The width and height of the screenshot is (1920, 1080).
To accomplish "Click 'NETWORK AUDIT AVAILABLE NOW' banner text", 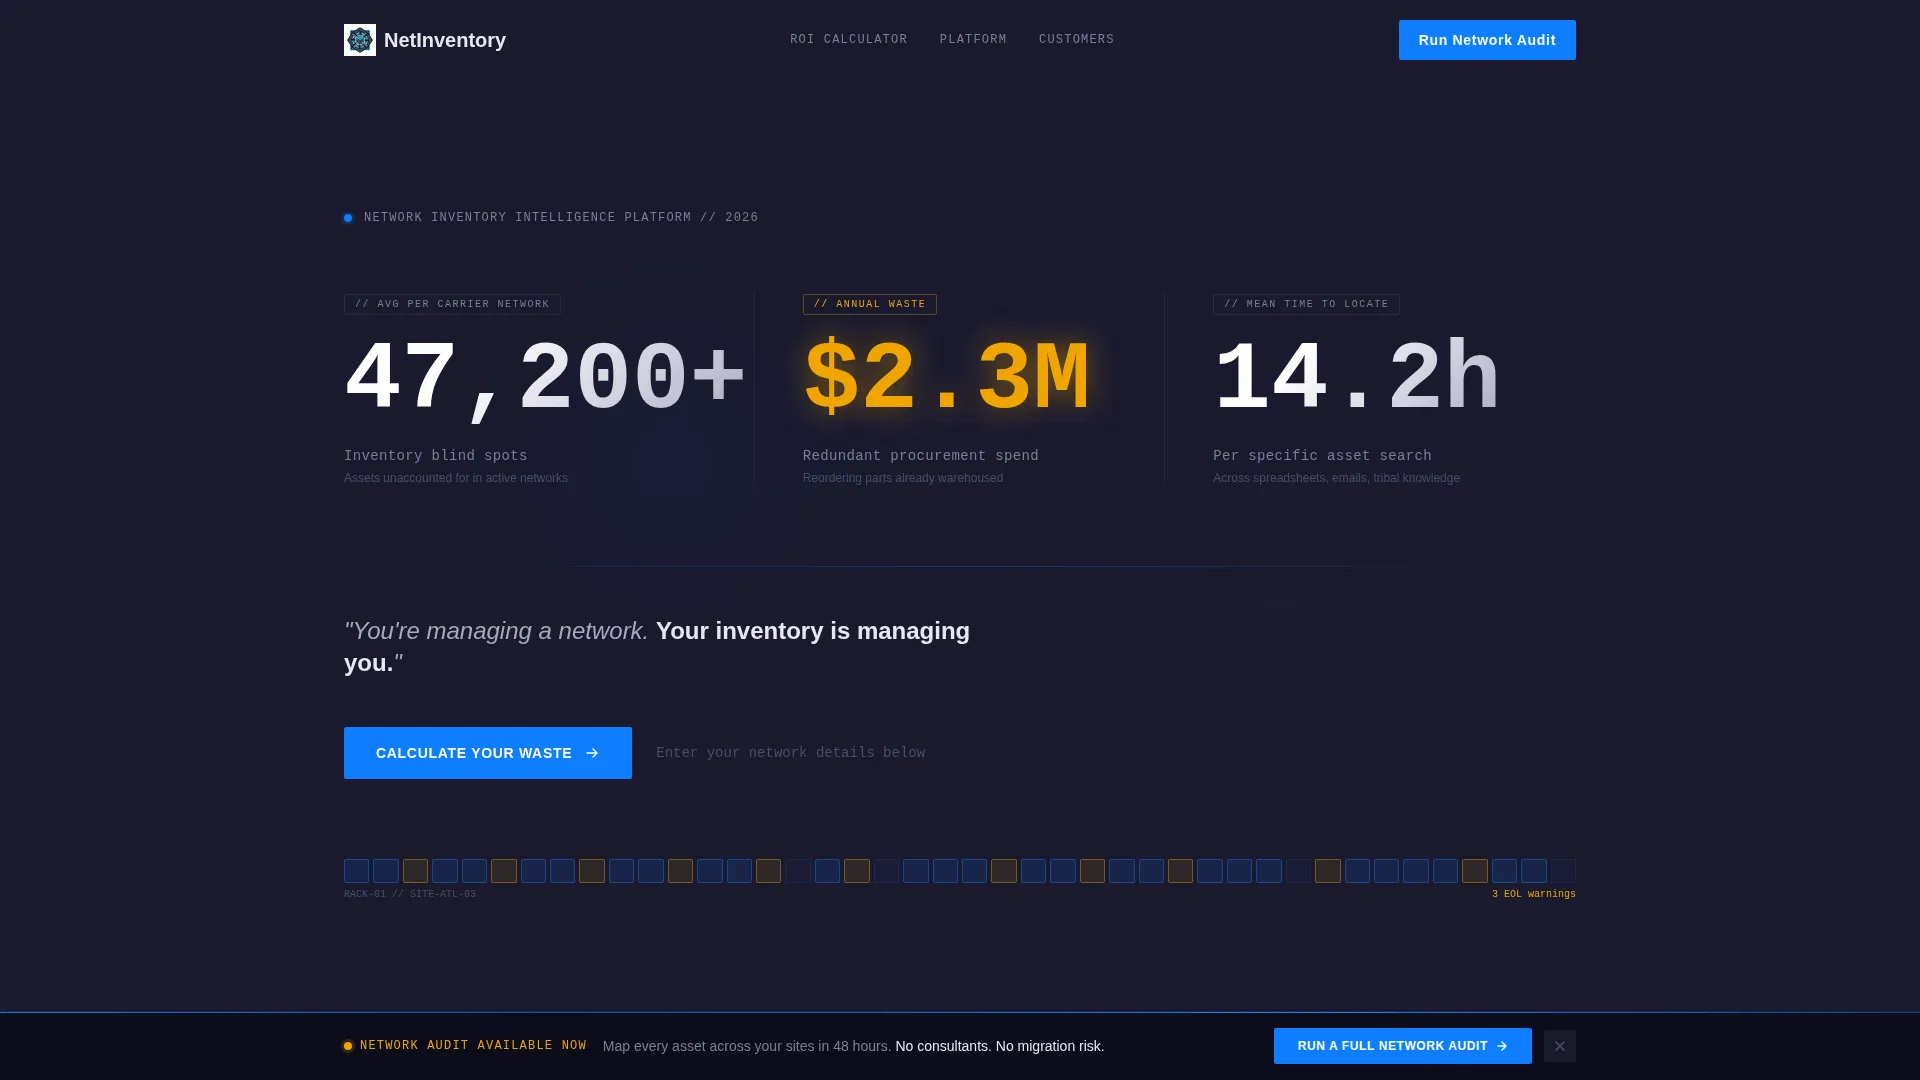I will coord(473,1046).
